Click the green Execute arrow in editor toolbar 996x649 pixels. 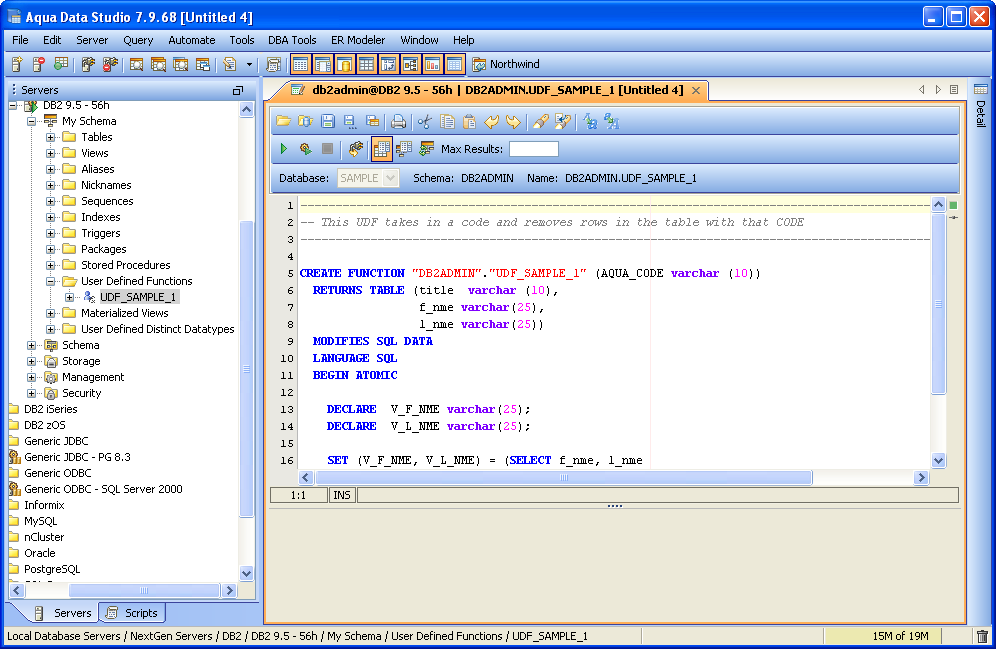point(284,149)
